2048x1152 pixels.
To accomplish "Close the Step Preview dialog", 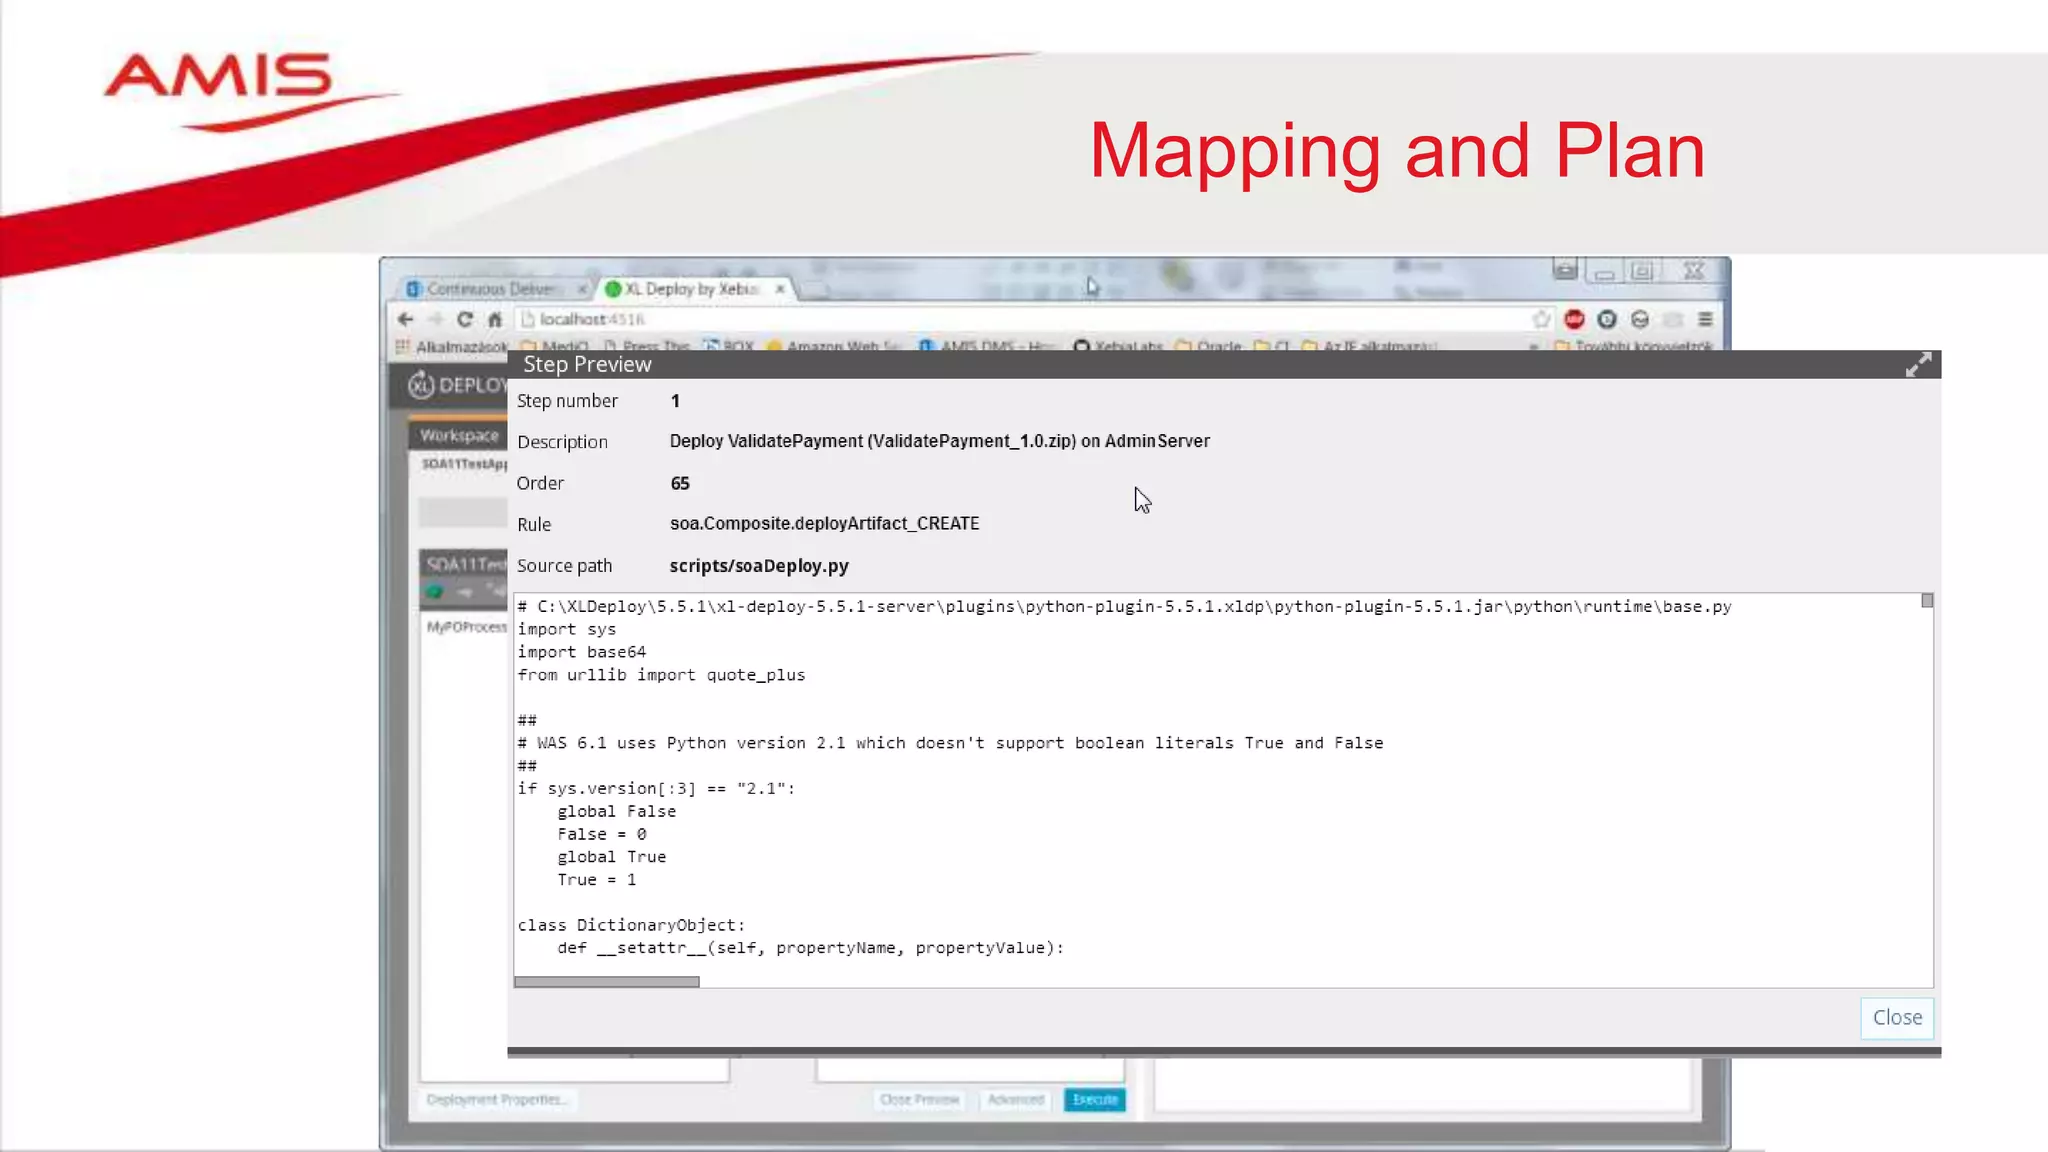I will click(1896, 1017).
